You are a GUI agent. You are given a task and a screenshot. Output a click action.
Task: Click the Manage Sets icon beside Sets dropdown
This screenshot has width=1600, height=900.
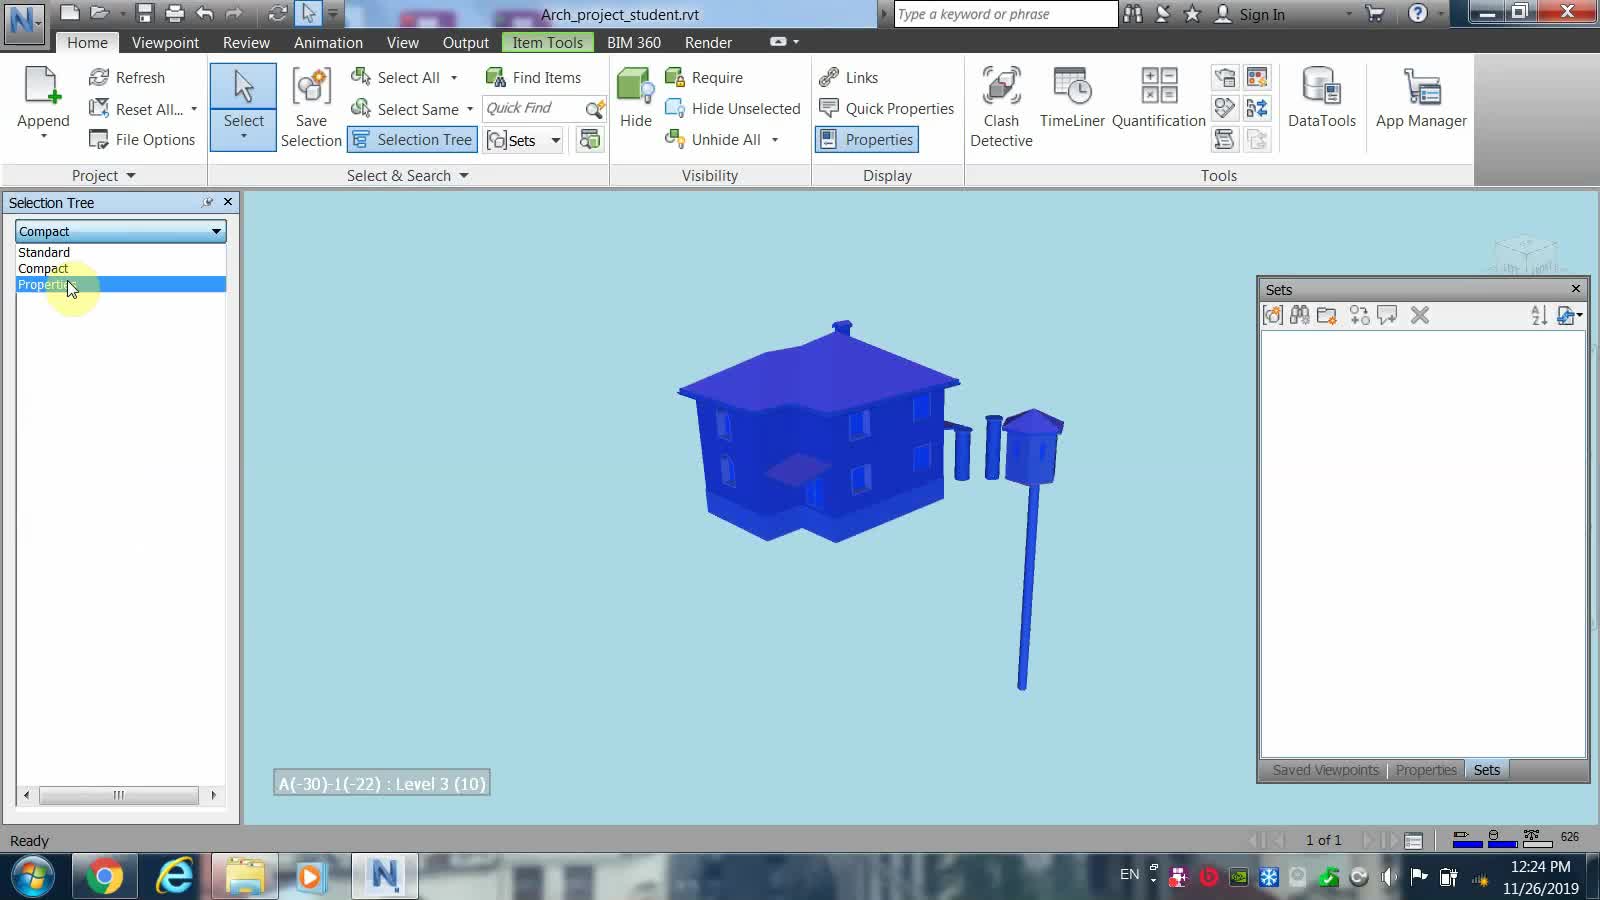click(x=590, y=140)
